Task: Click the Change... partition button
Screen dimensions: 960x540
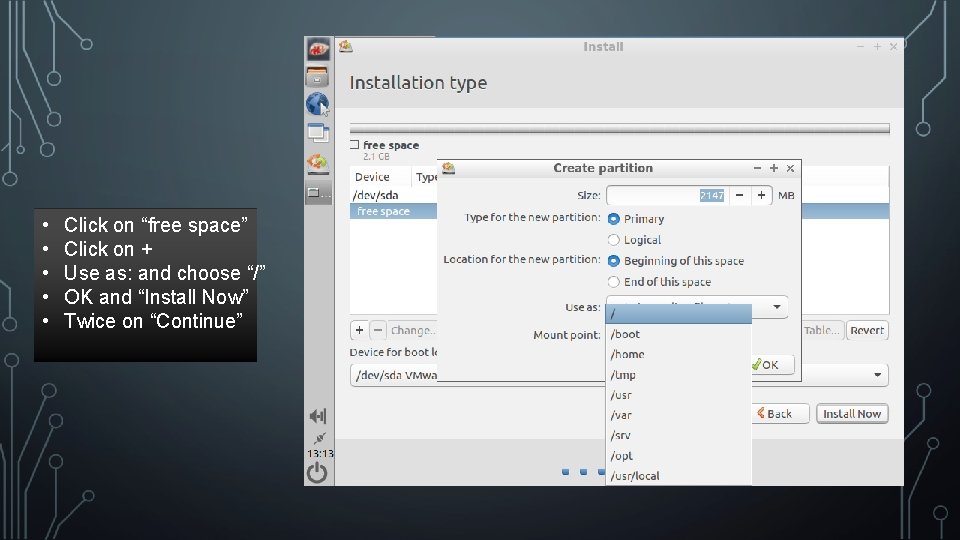Action: (413, 331)
